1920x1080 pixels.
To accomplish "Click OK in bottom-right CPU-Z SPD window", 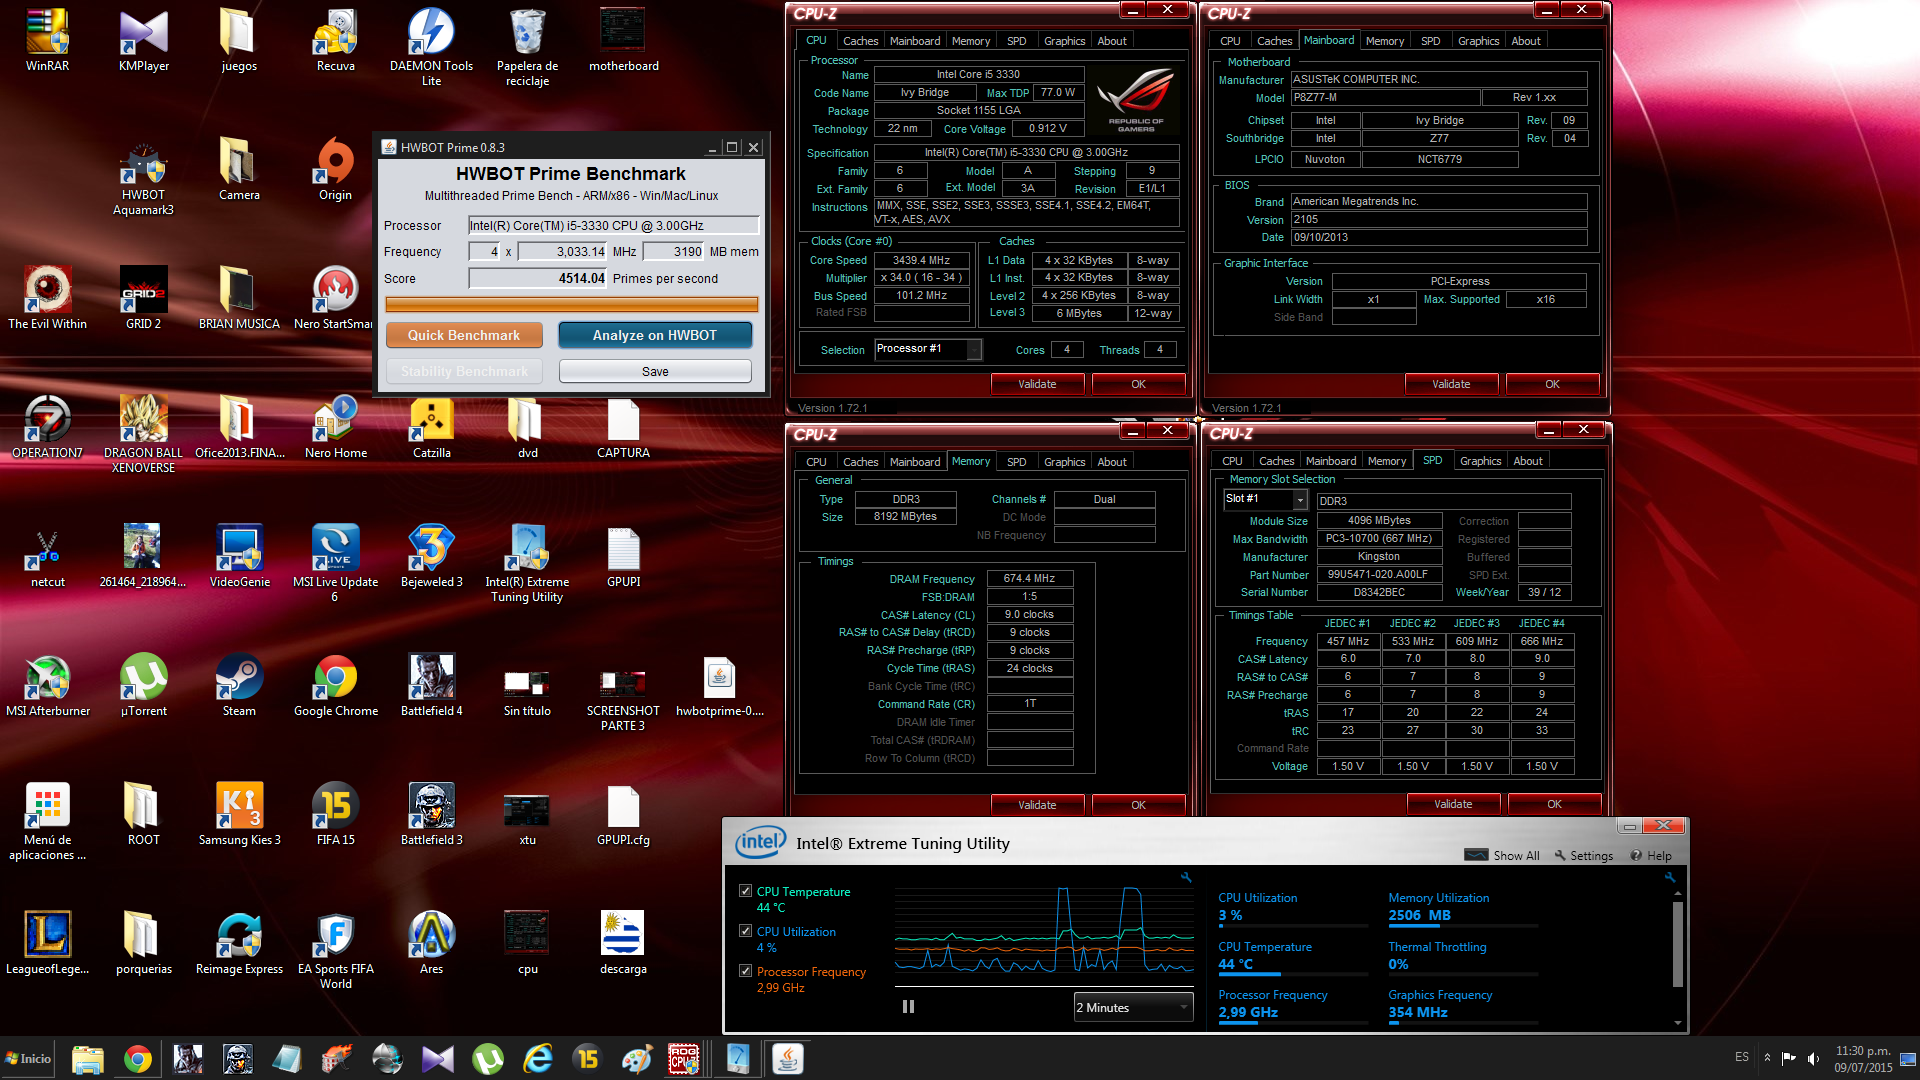I will [x=1554, y=804].
